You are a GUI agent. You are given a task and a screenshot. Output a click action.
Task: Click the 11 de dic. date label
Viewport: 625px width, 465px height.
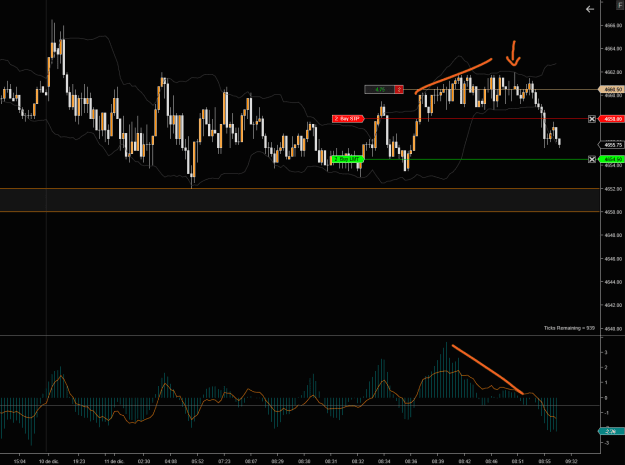[x=114, y=461]
